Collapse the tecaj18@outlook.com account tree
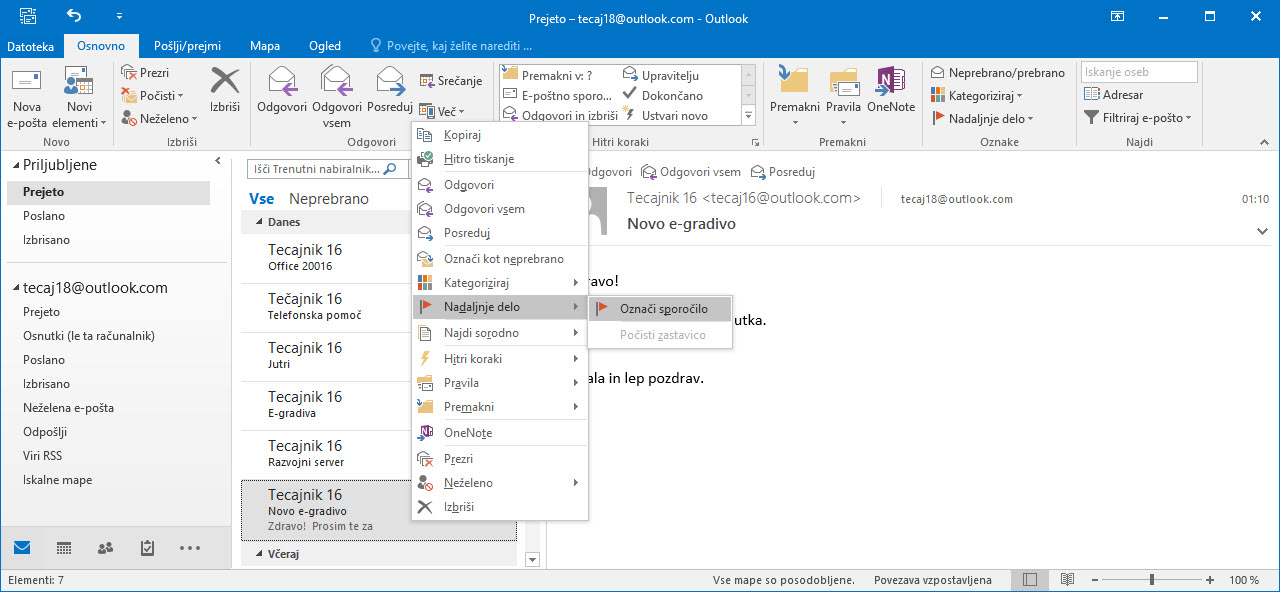The width and height of the screenshot is (1280, 592). pos(17,289)
